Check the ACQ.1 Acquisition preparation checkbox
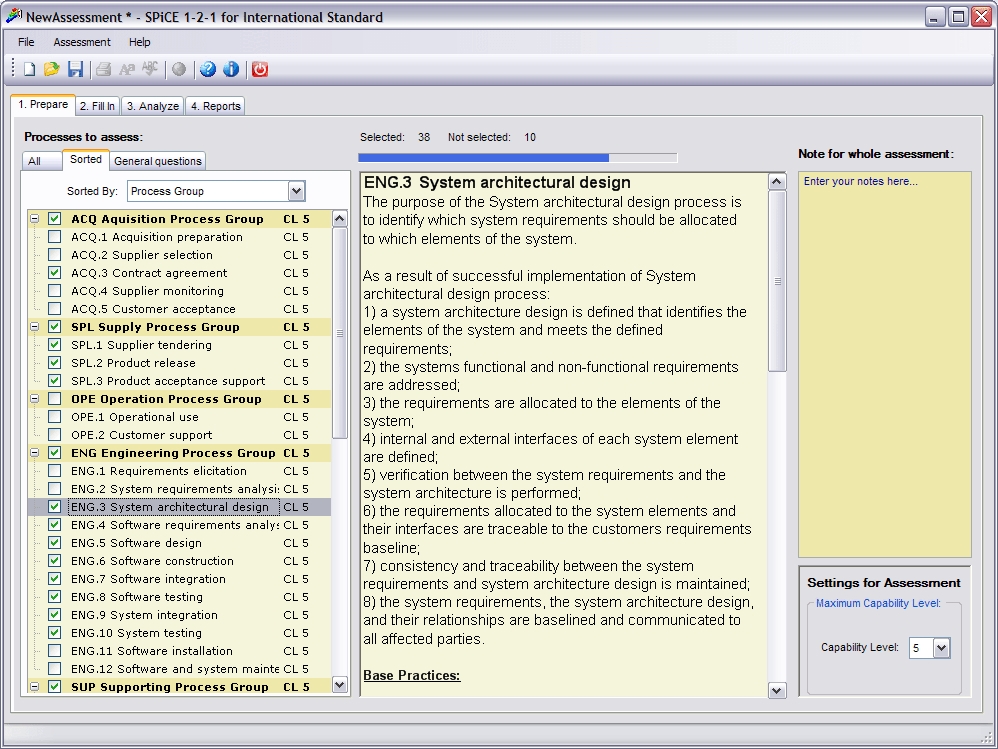Image resolution: width=998 pixels, height=749 pixels. click(x=55, y=237)
